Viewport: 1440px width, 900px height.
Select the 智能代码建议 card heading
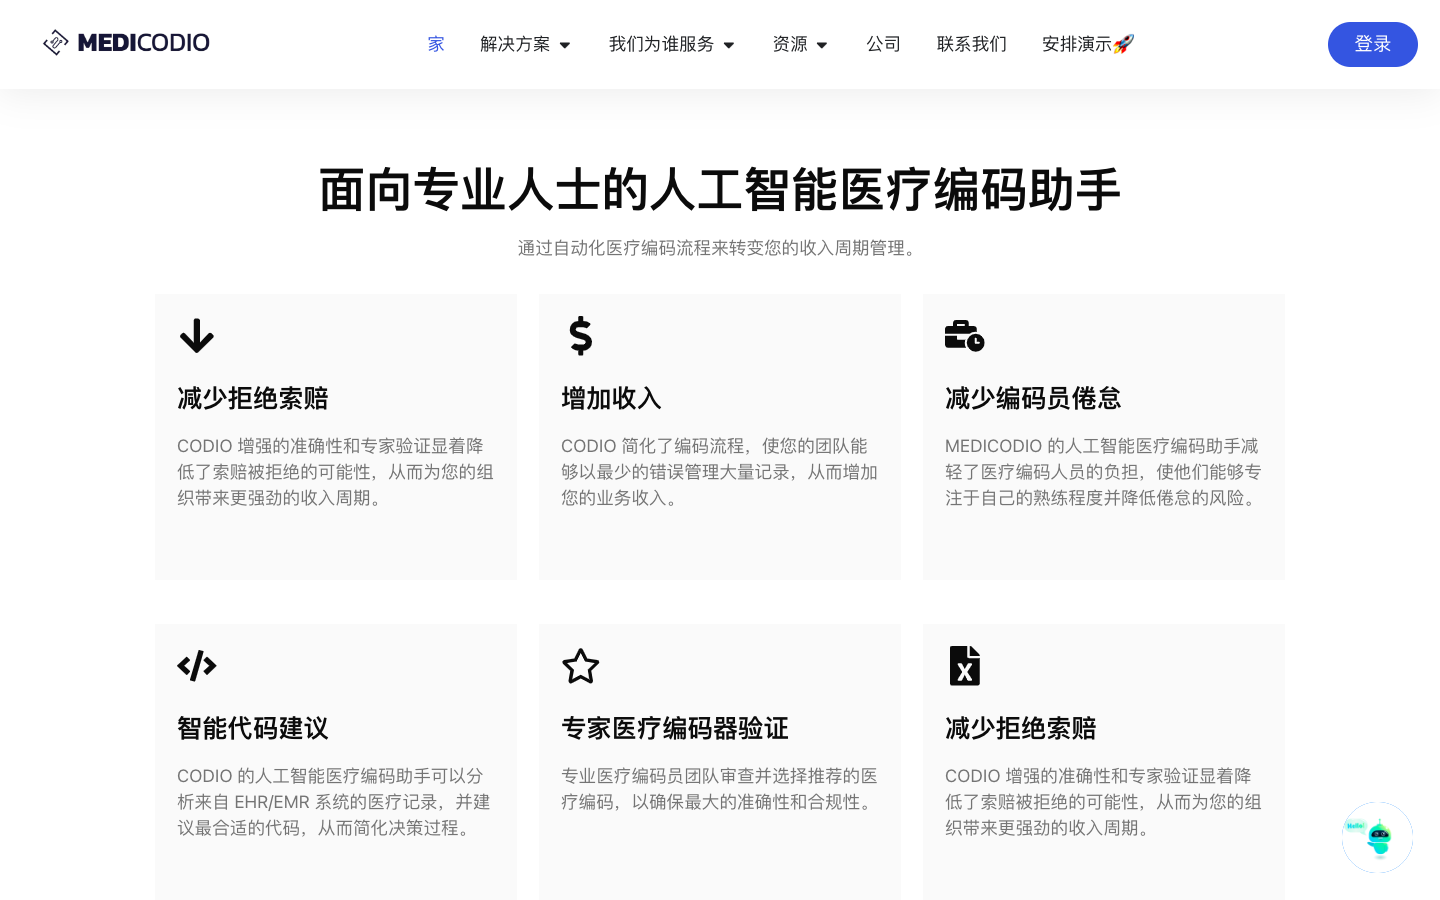(253, 728)
